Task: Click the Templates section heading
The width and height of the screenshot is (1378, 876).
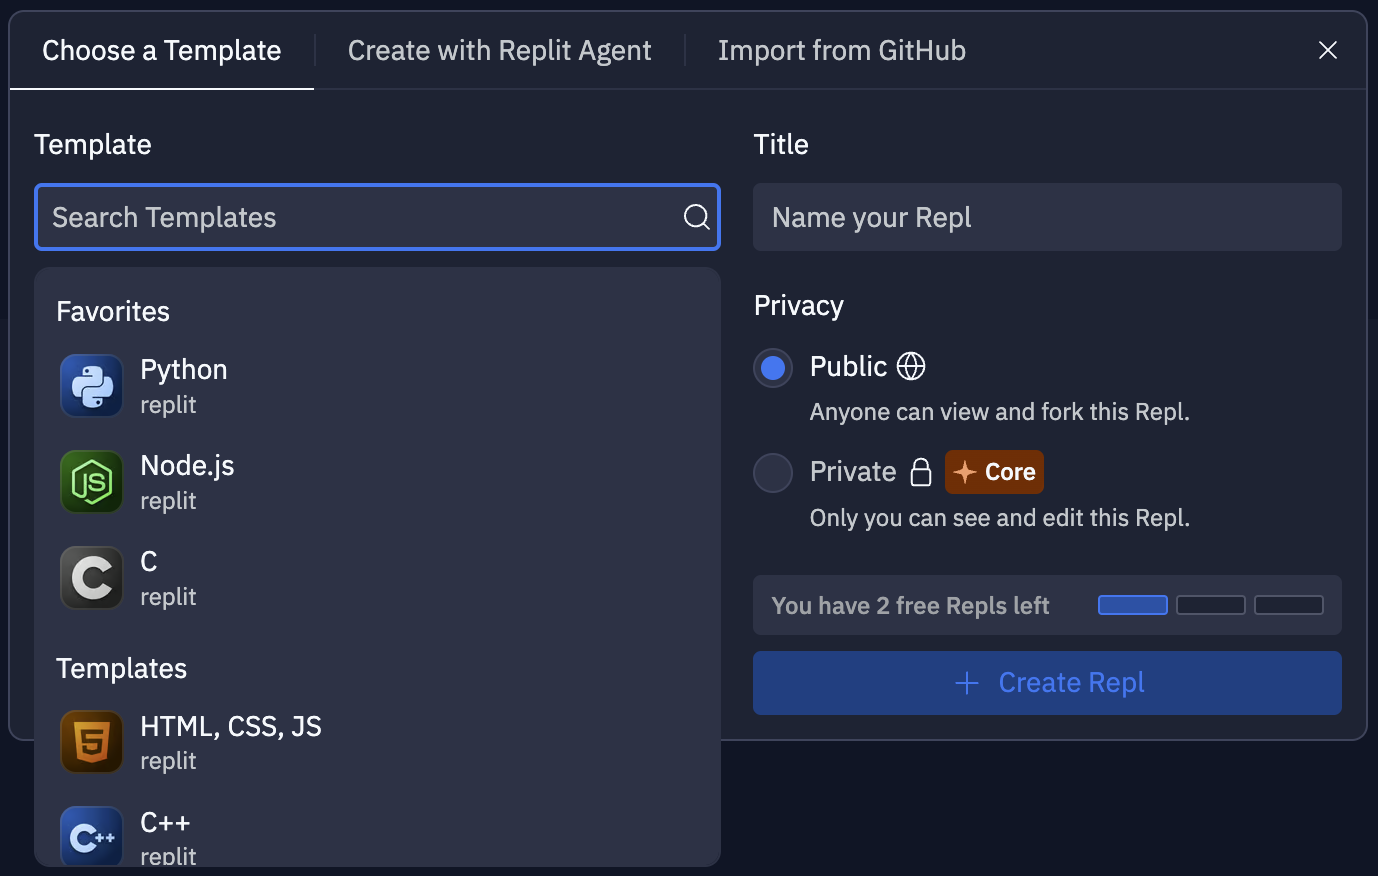Action: click(121, 668)
